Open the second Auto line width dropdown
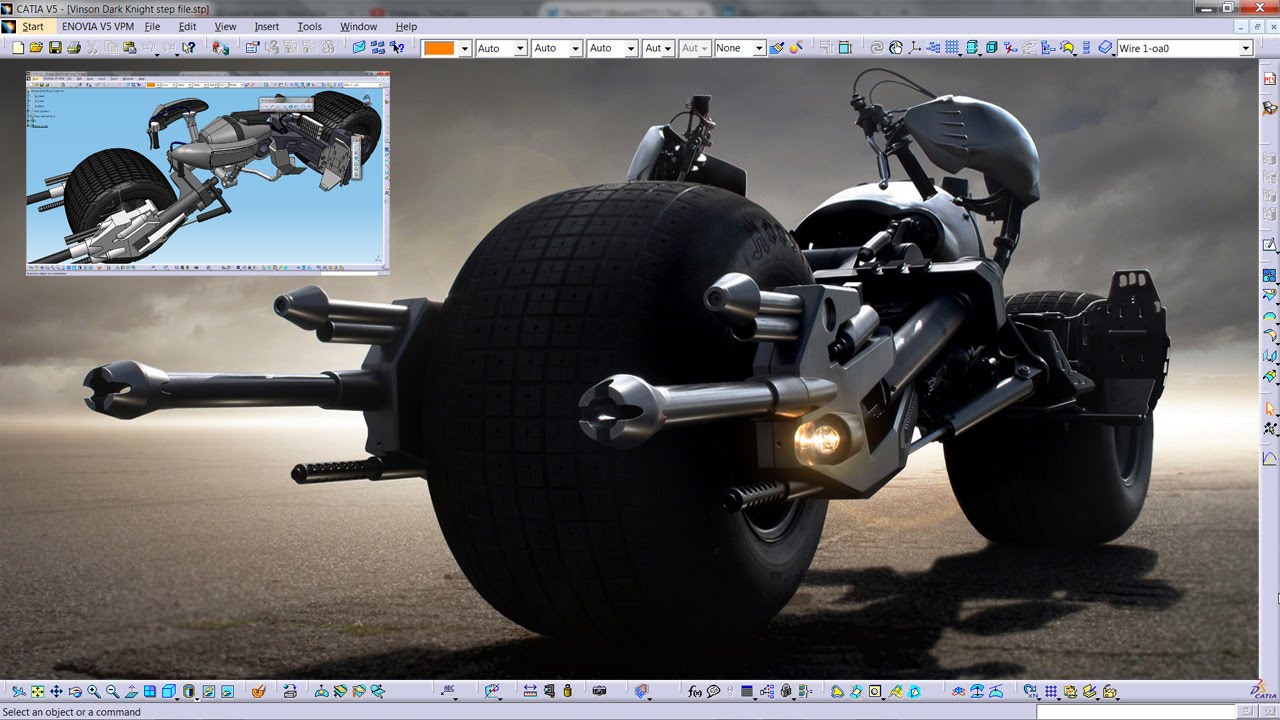Image resolution: width=1280 pixels, height=720 pixels. tap(576, 48)
